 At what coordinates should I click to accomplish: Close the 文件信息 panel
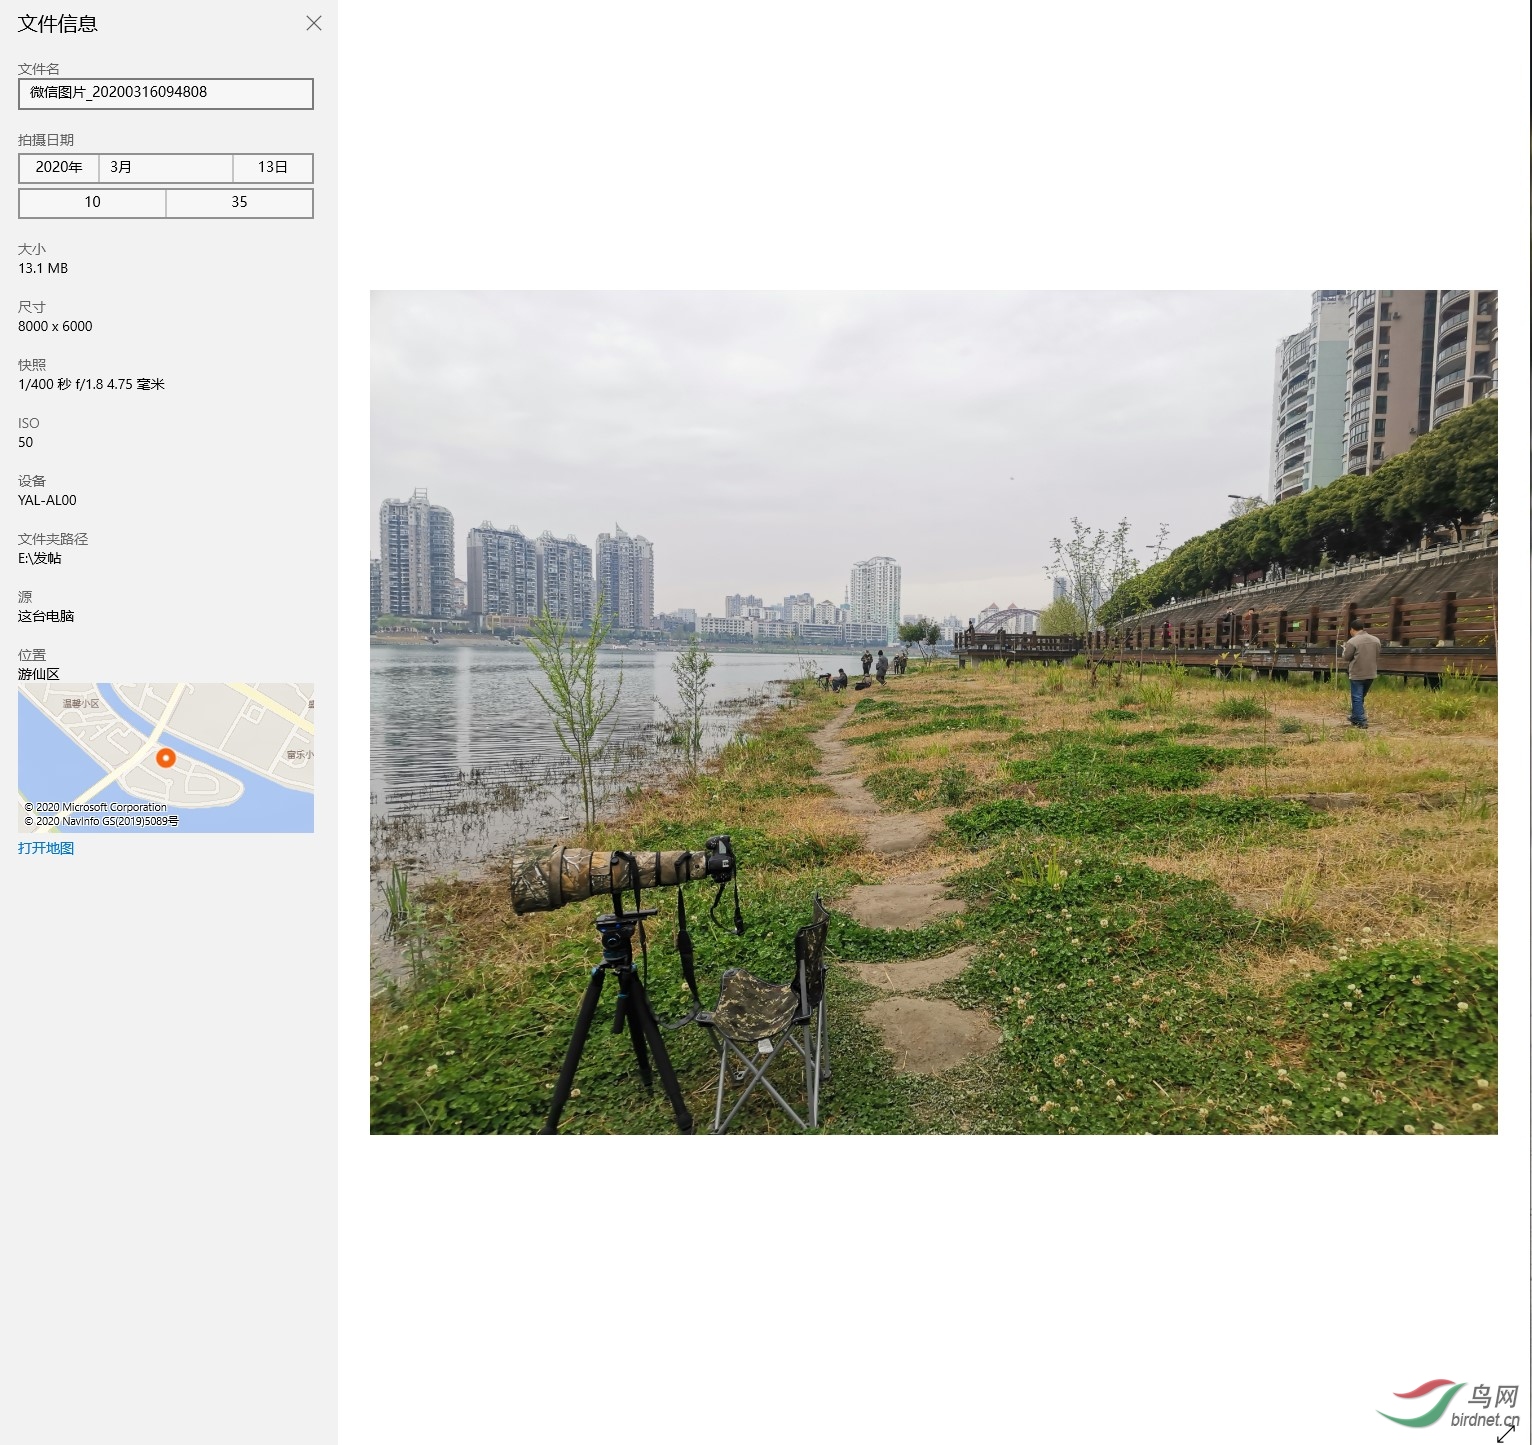pyautogui.click(x=314, y=23)
